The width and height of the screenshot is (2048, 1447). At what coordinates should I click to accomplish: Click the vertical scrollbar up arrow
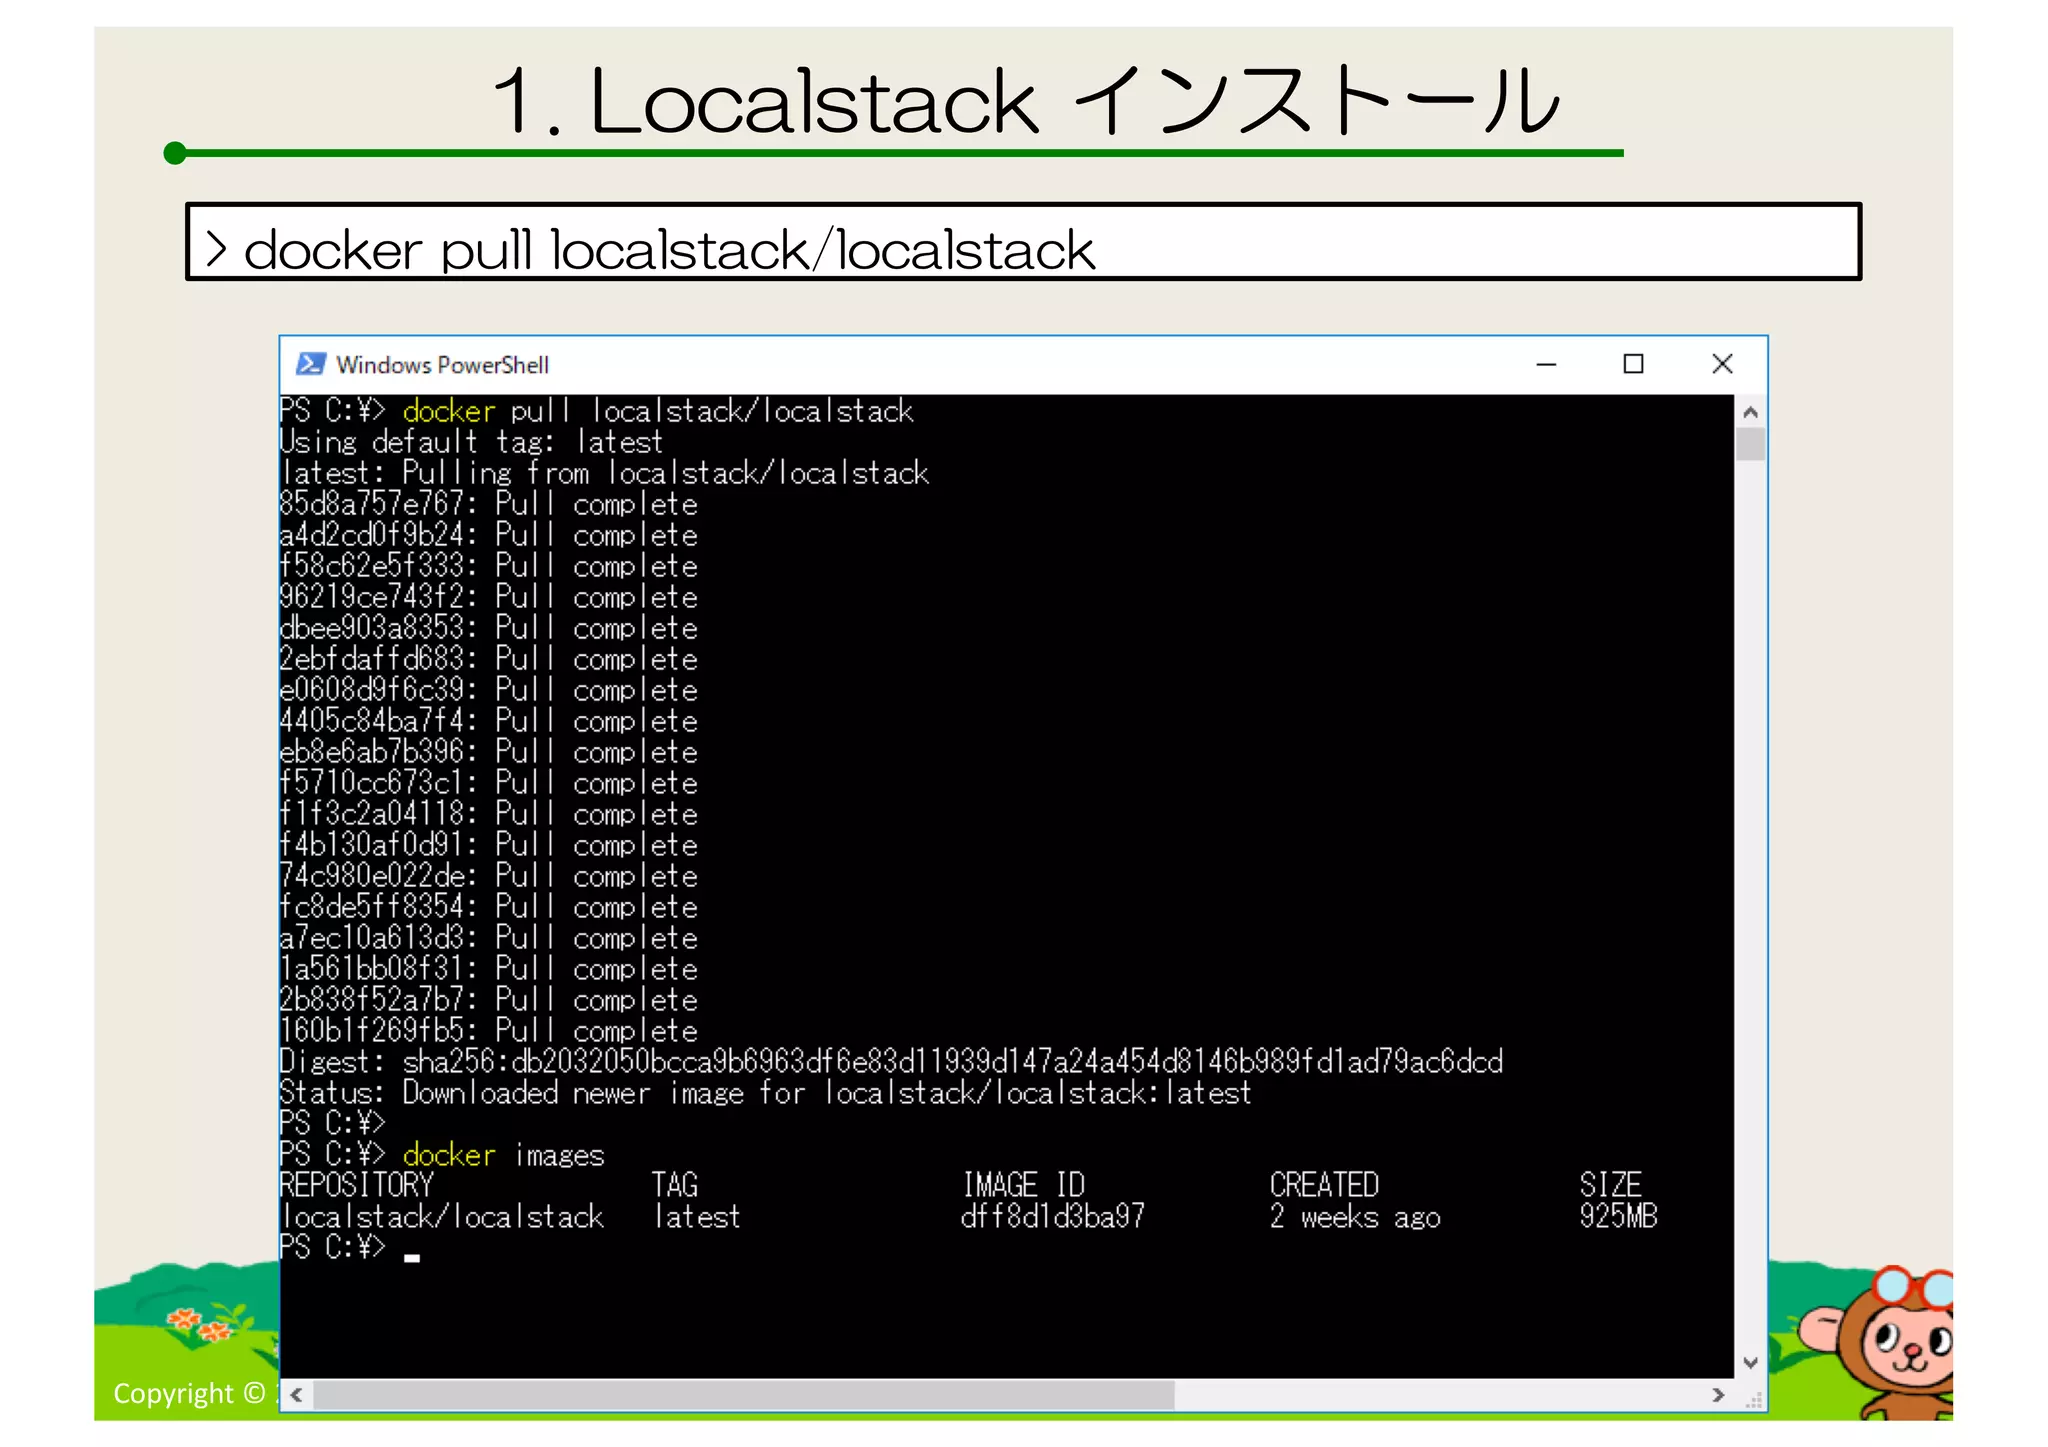click(x=1750, y=412)
